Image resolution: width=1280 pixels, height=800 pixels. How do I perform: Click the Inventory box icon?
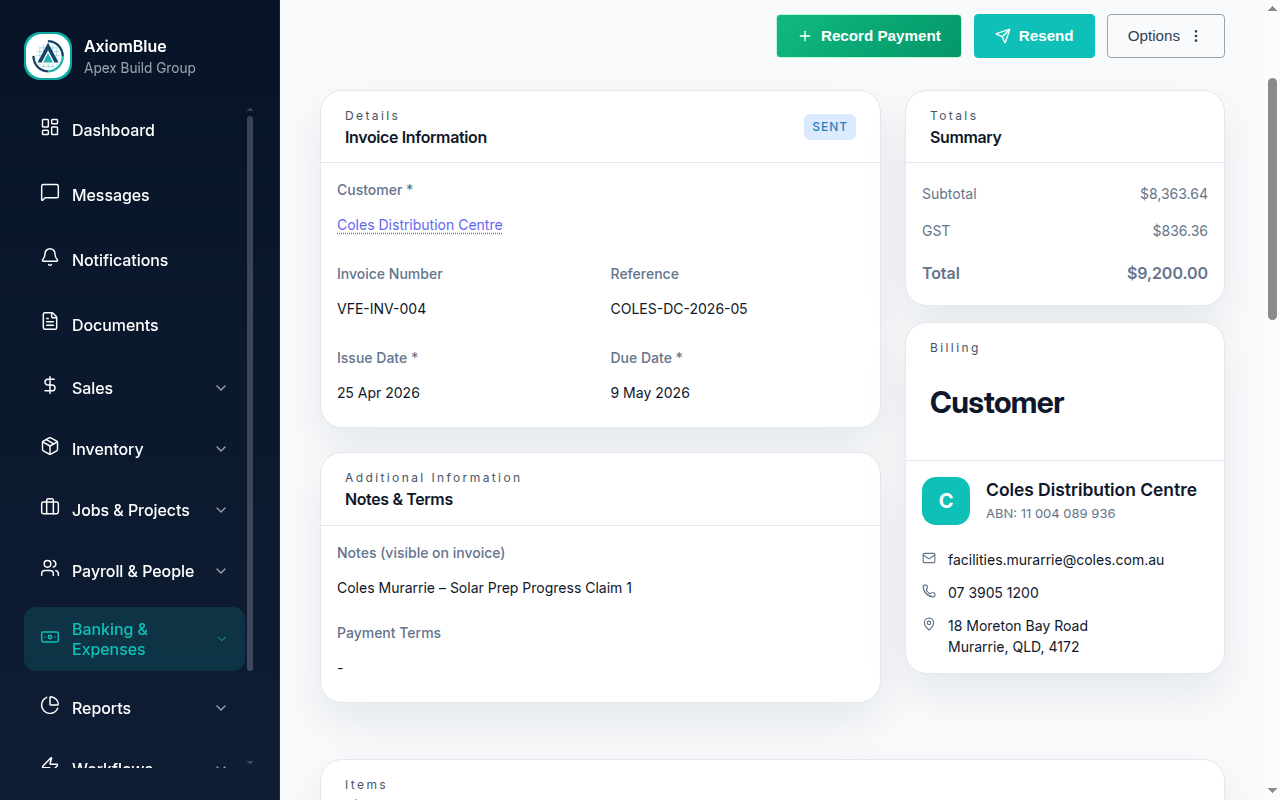tap(50, 446)
